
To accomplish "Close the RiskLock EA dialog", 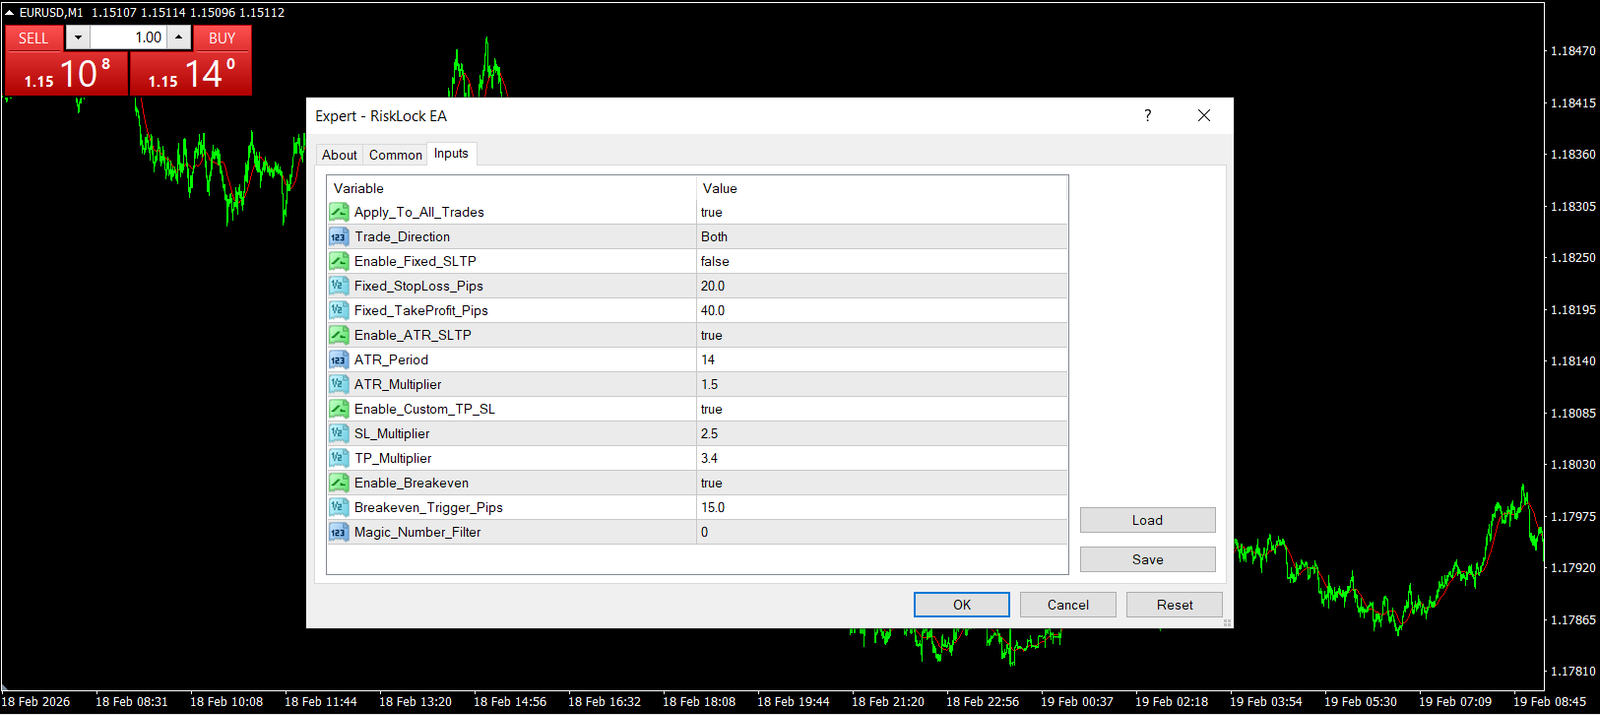I will click(x=1204, y=116).
